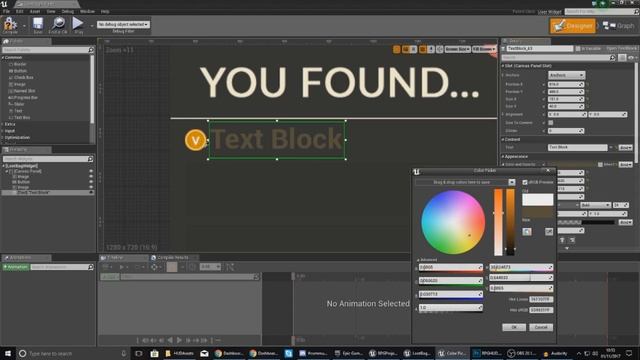The height and width of the screenshot is (360, 640).
Task: Open the Help menu
Action: click(105, 11)
